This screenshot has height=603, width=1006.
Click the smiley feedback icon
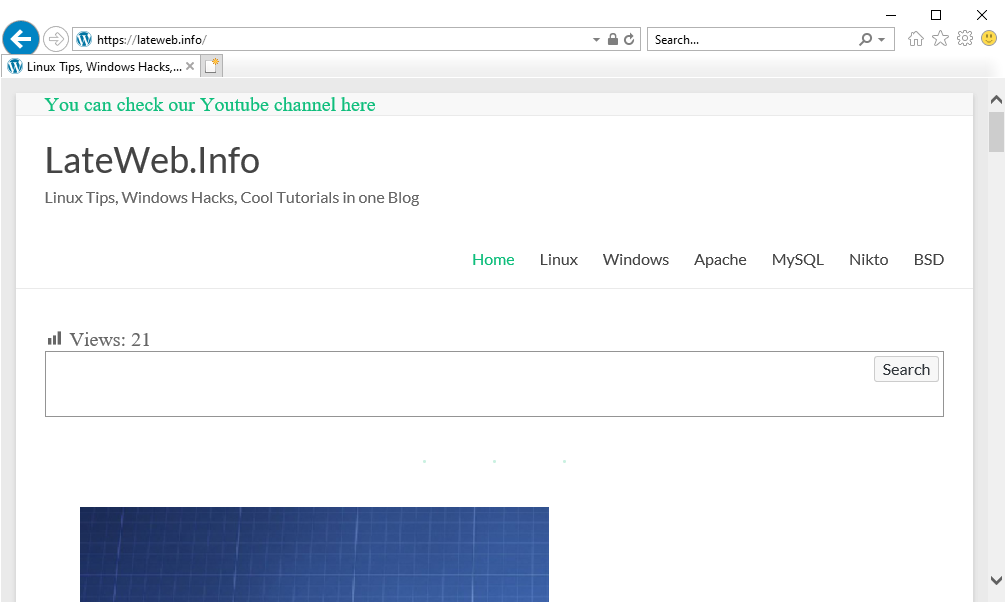[989, 39]
